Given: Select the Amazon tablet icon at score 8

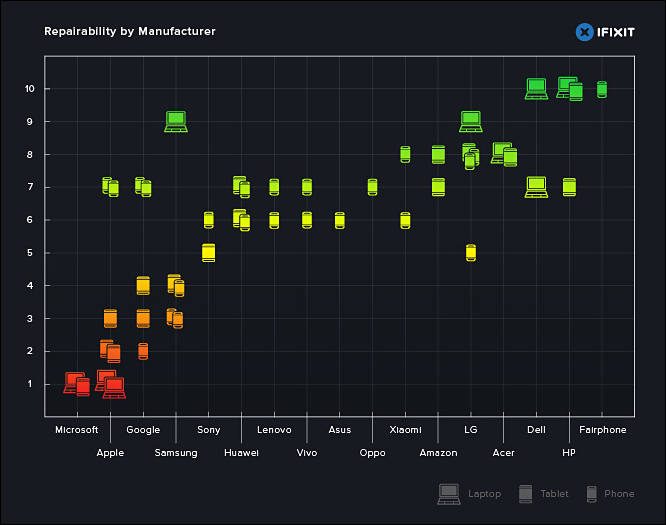Looking at the screenshot, I should 438,155.
